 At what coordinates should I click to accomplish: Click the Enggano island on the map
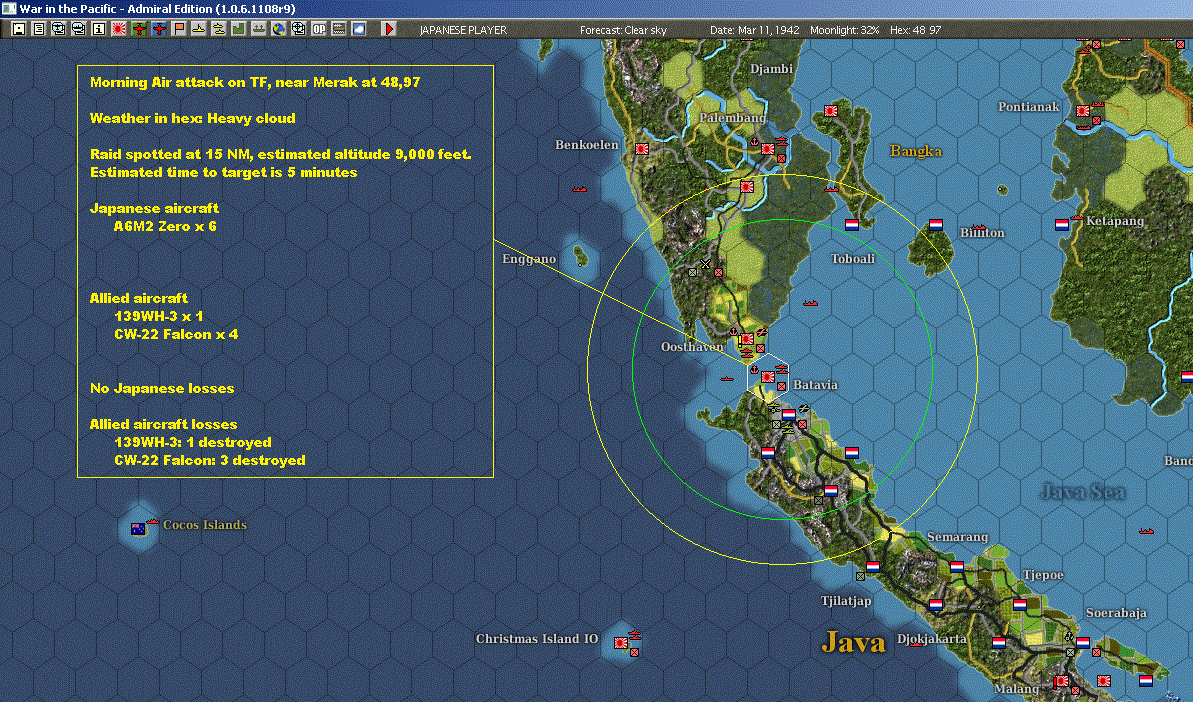coord(581,256)
